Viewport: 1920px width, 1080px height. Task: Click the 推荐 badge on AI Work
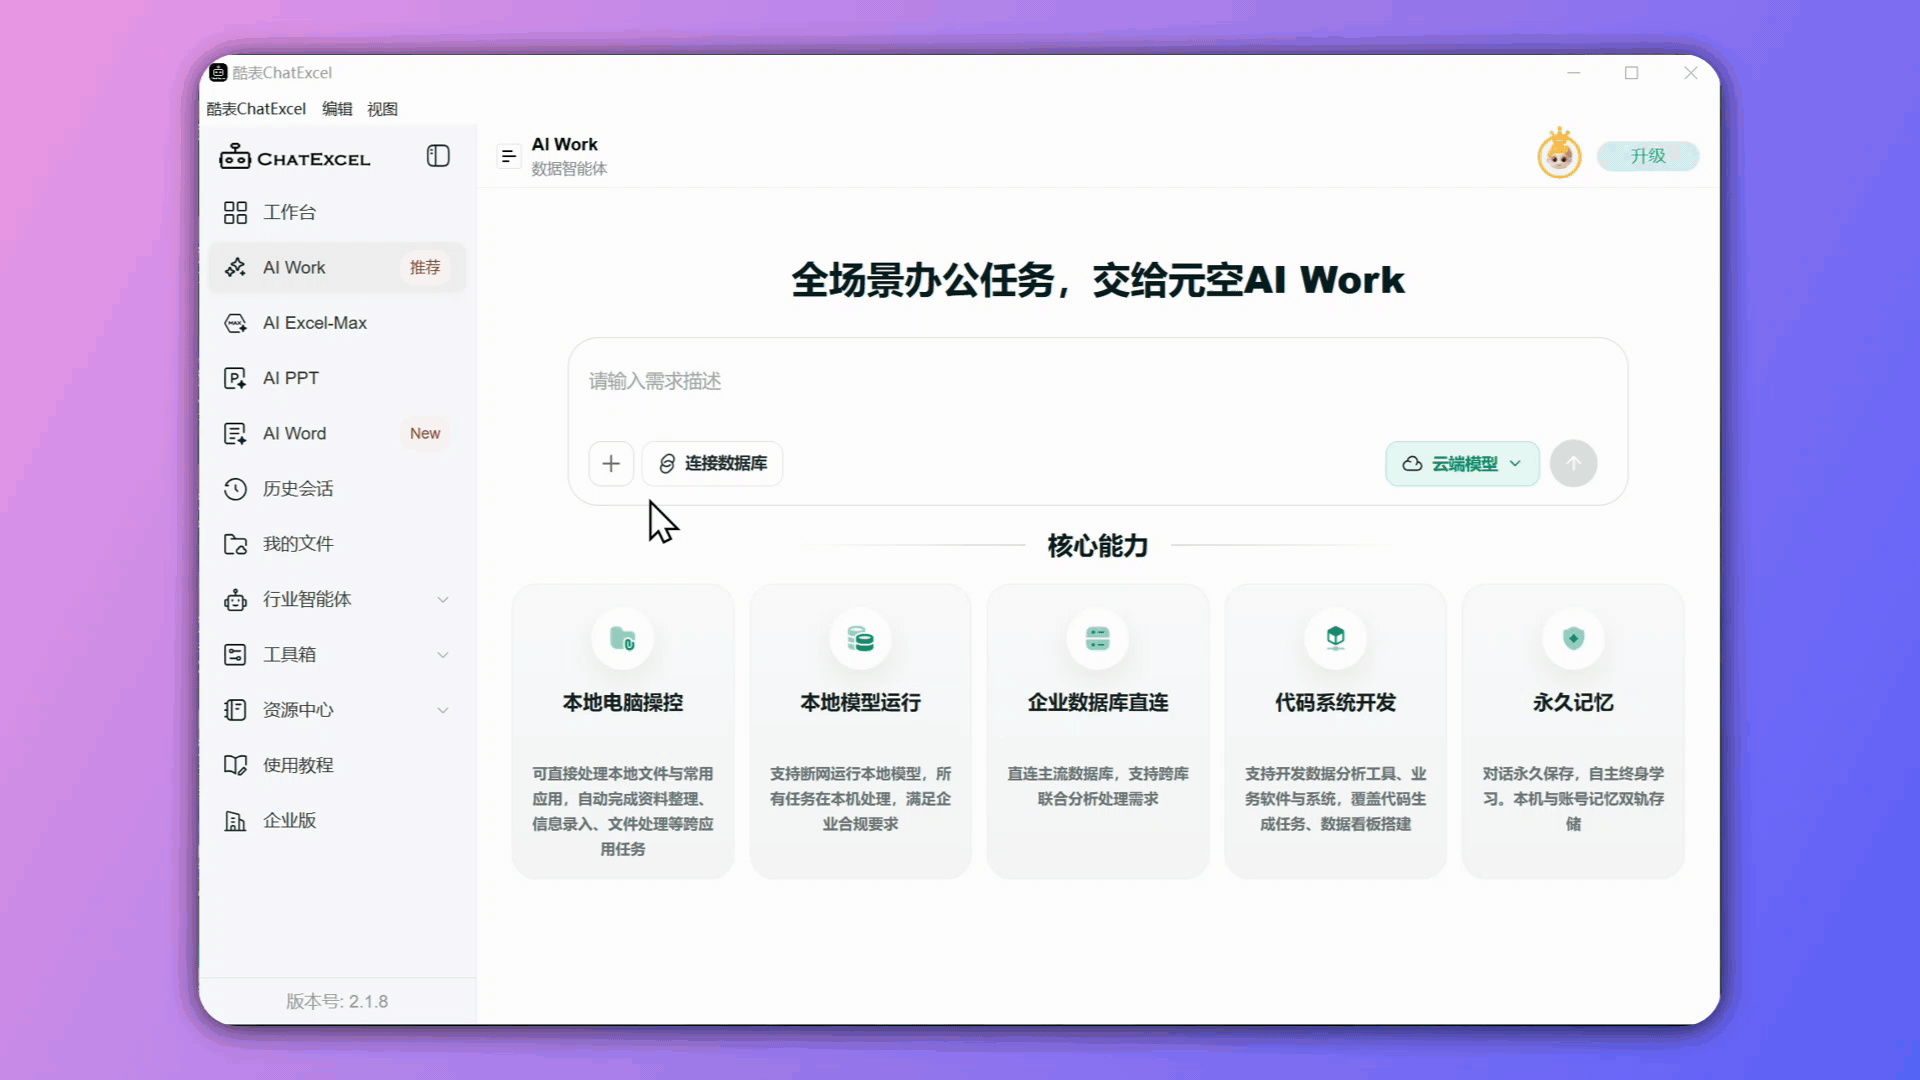[425, 267]
